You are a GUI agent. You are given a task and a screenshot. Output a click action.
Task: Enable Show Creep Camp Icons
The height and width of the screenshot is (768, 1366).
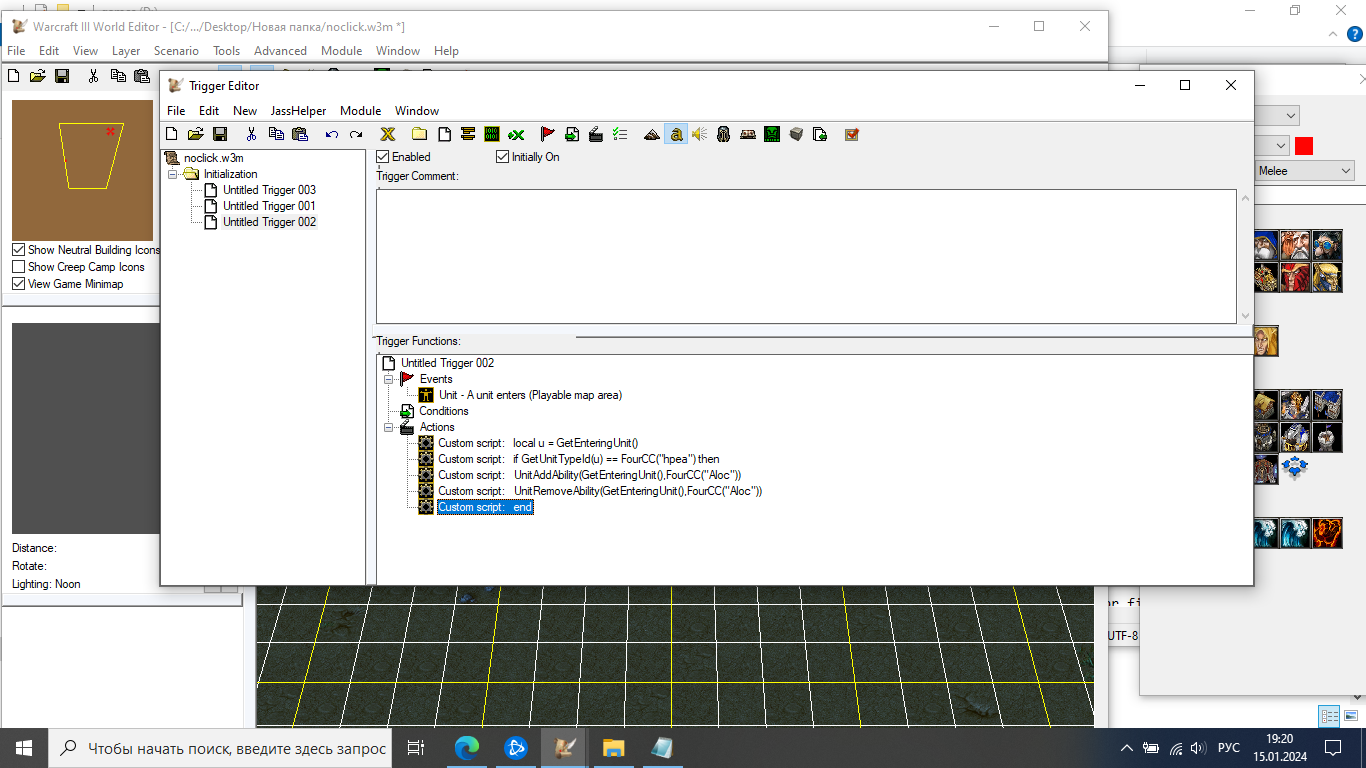[x=18, y=267]
